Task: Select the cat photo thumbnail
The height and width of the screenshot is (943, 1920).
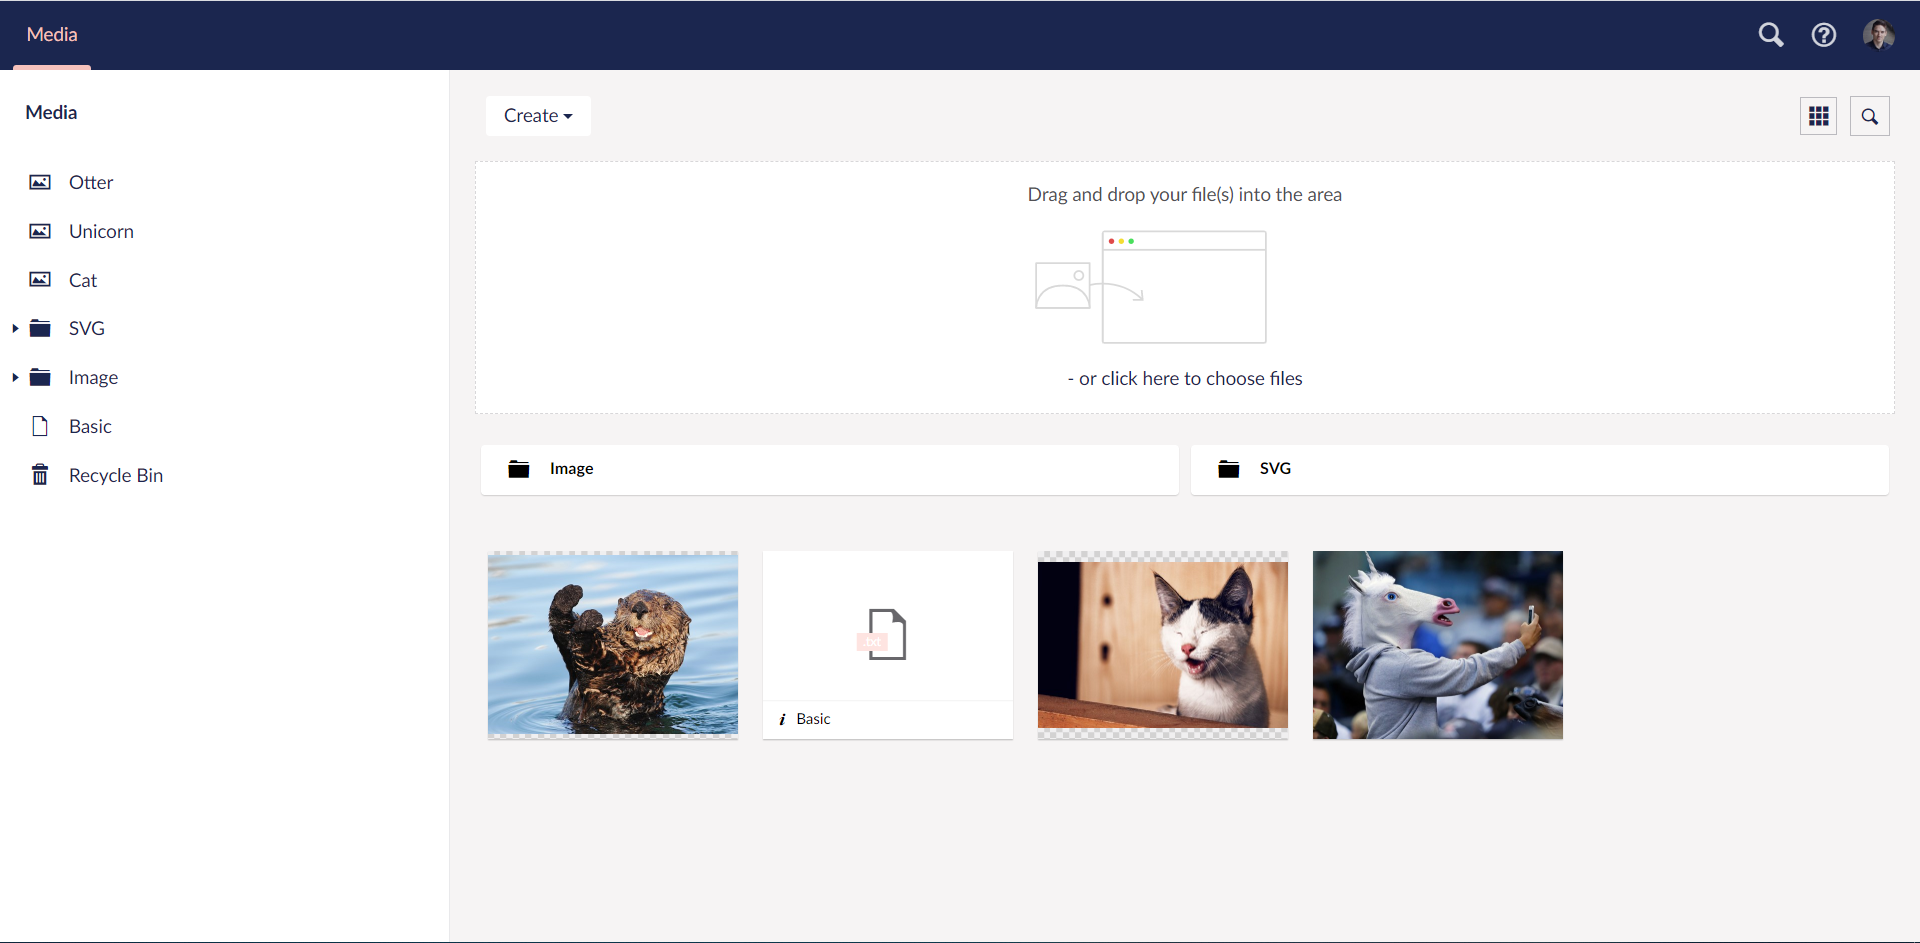Action: coord(1163,645)
